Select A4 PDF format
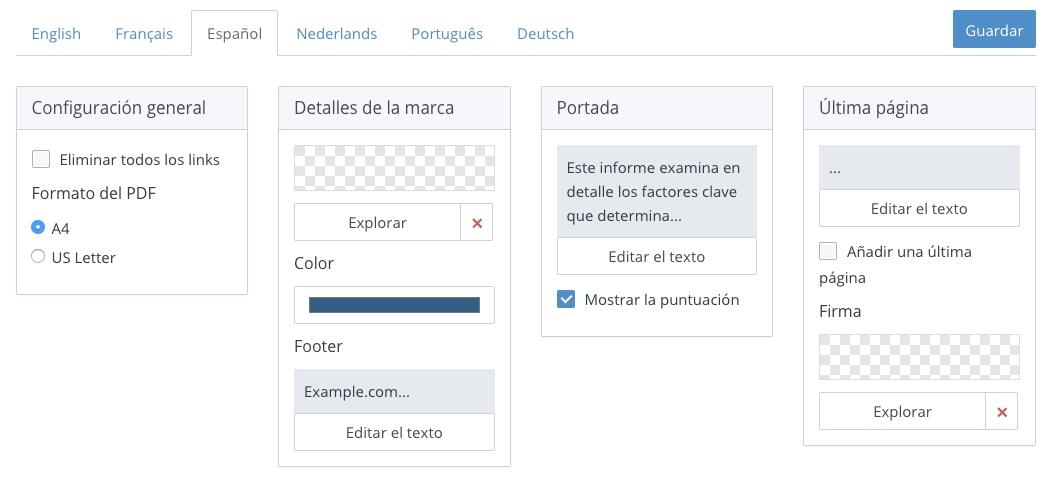The image size is (1043, 498). click(x=38, y=228)
